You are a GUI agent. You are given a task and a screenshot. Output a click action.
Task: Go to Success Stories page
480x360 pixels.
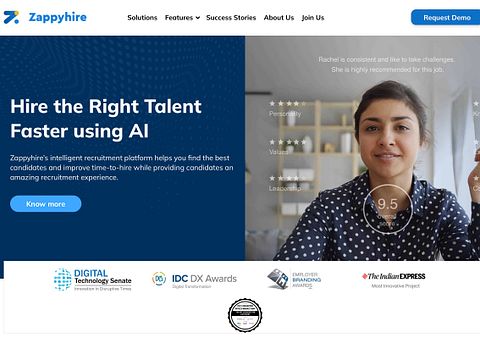click(231, 18)
